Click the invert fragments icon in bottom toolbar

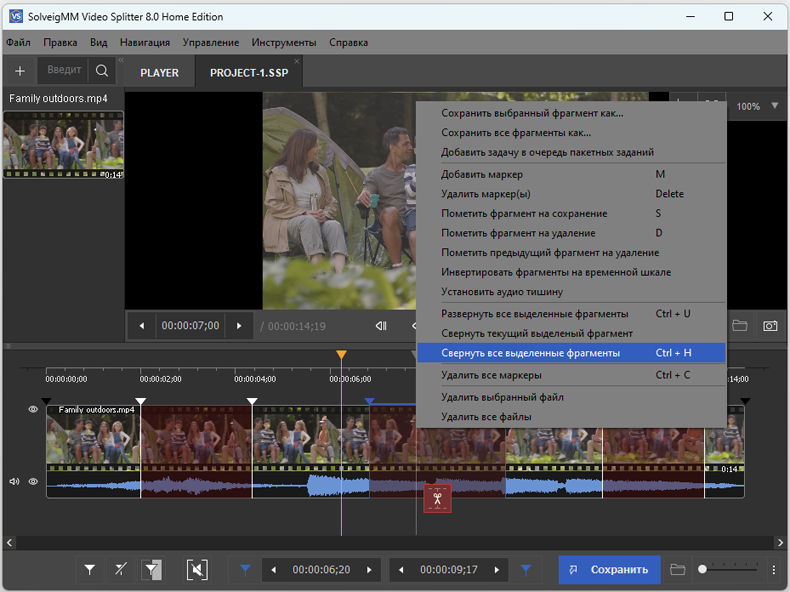152,570
